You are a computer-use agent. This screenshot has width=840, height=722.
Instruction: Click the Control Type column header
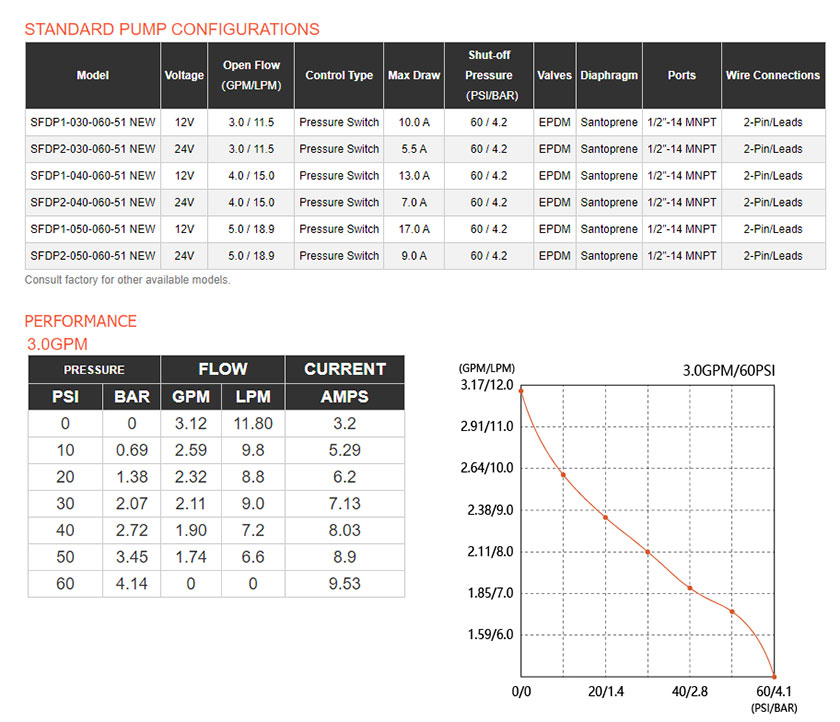click(339, 76)
